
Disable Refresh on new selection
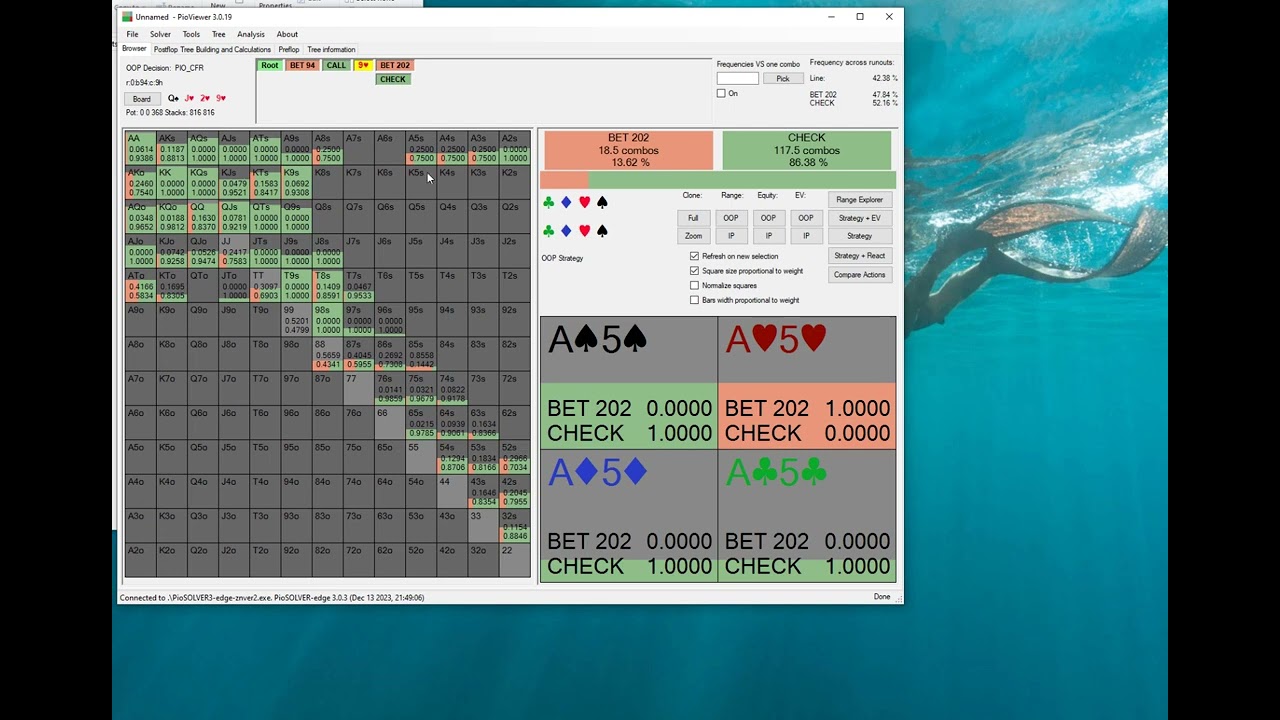coord(694,256)
